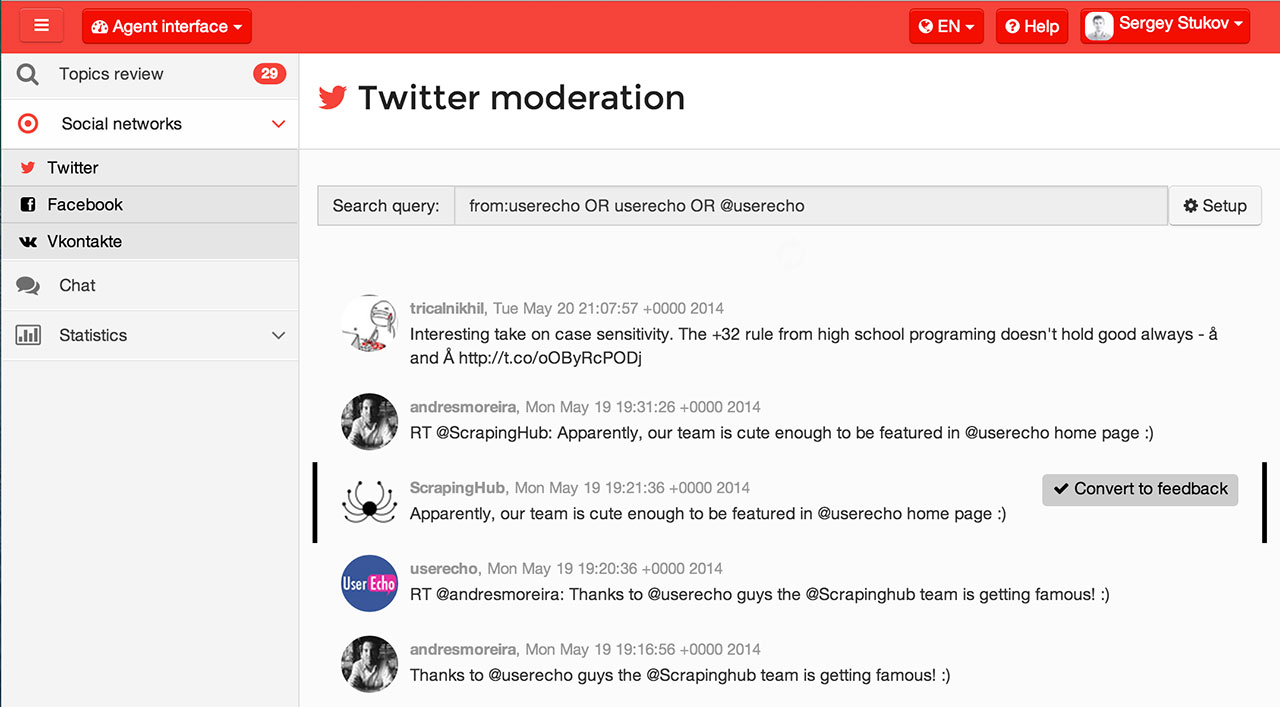The image size is (1280, 707).
Task: Click the Social networks target icon
Action: pos(28,124)
